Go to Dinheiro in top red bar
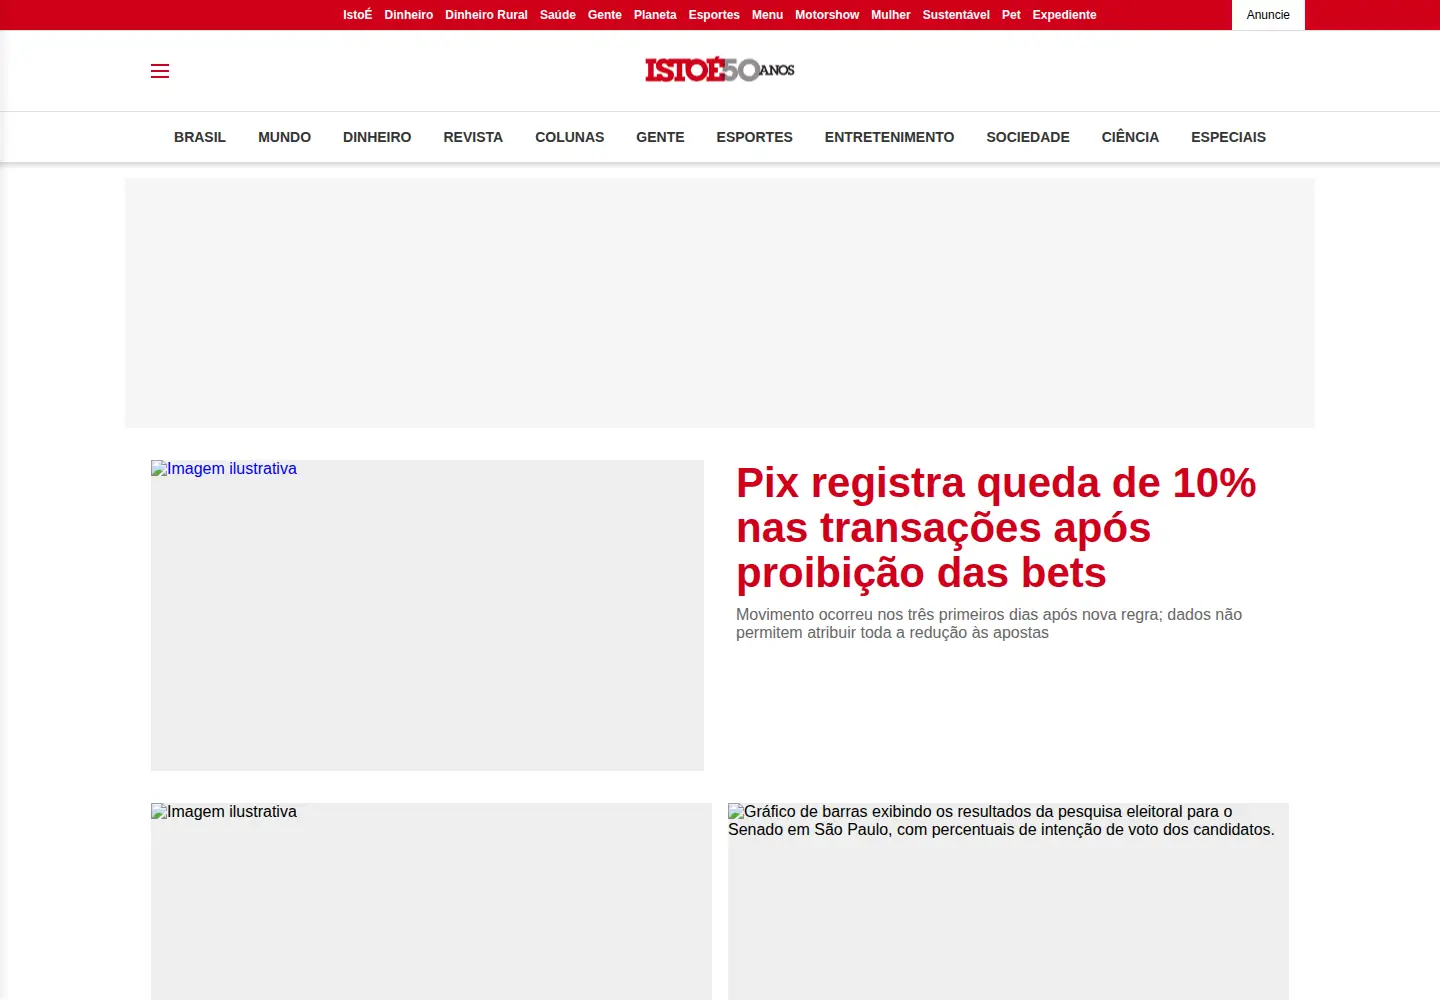This screenshot has height=1000, width=1440. pyautogui.click(x=409, y=15)
